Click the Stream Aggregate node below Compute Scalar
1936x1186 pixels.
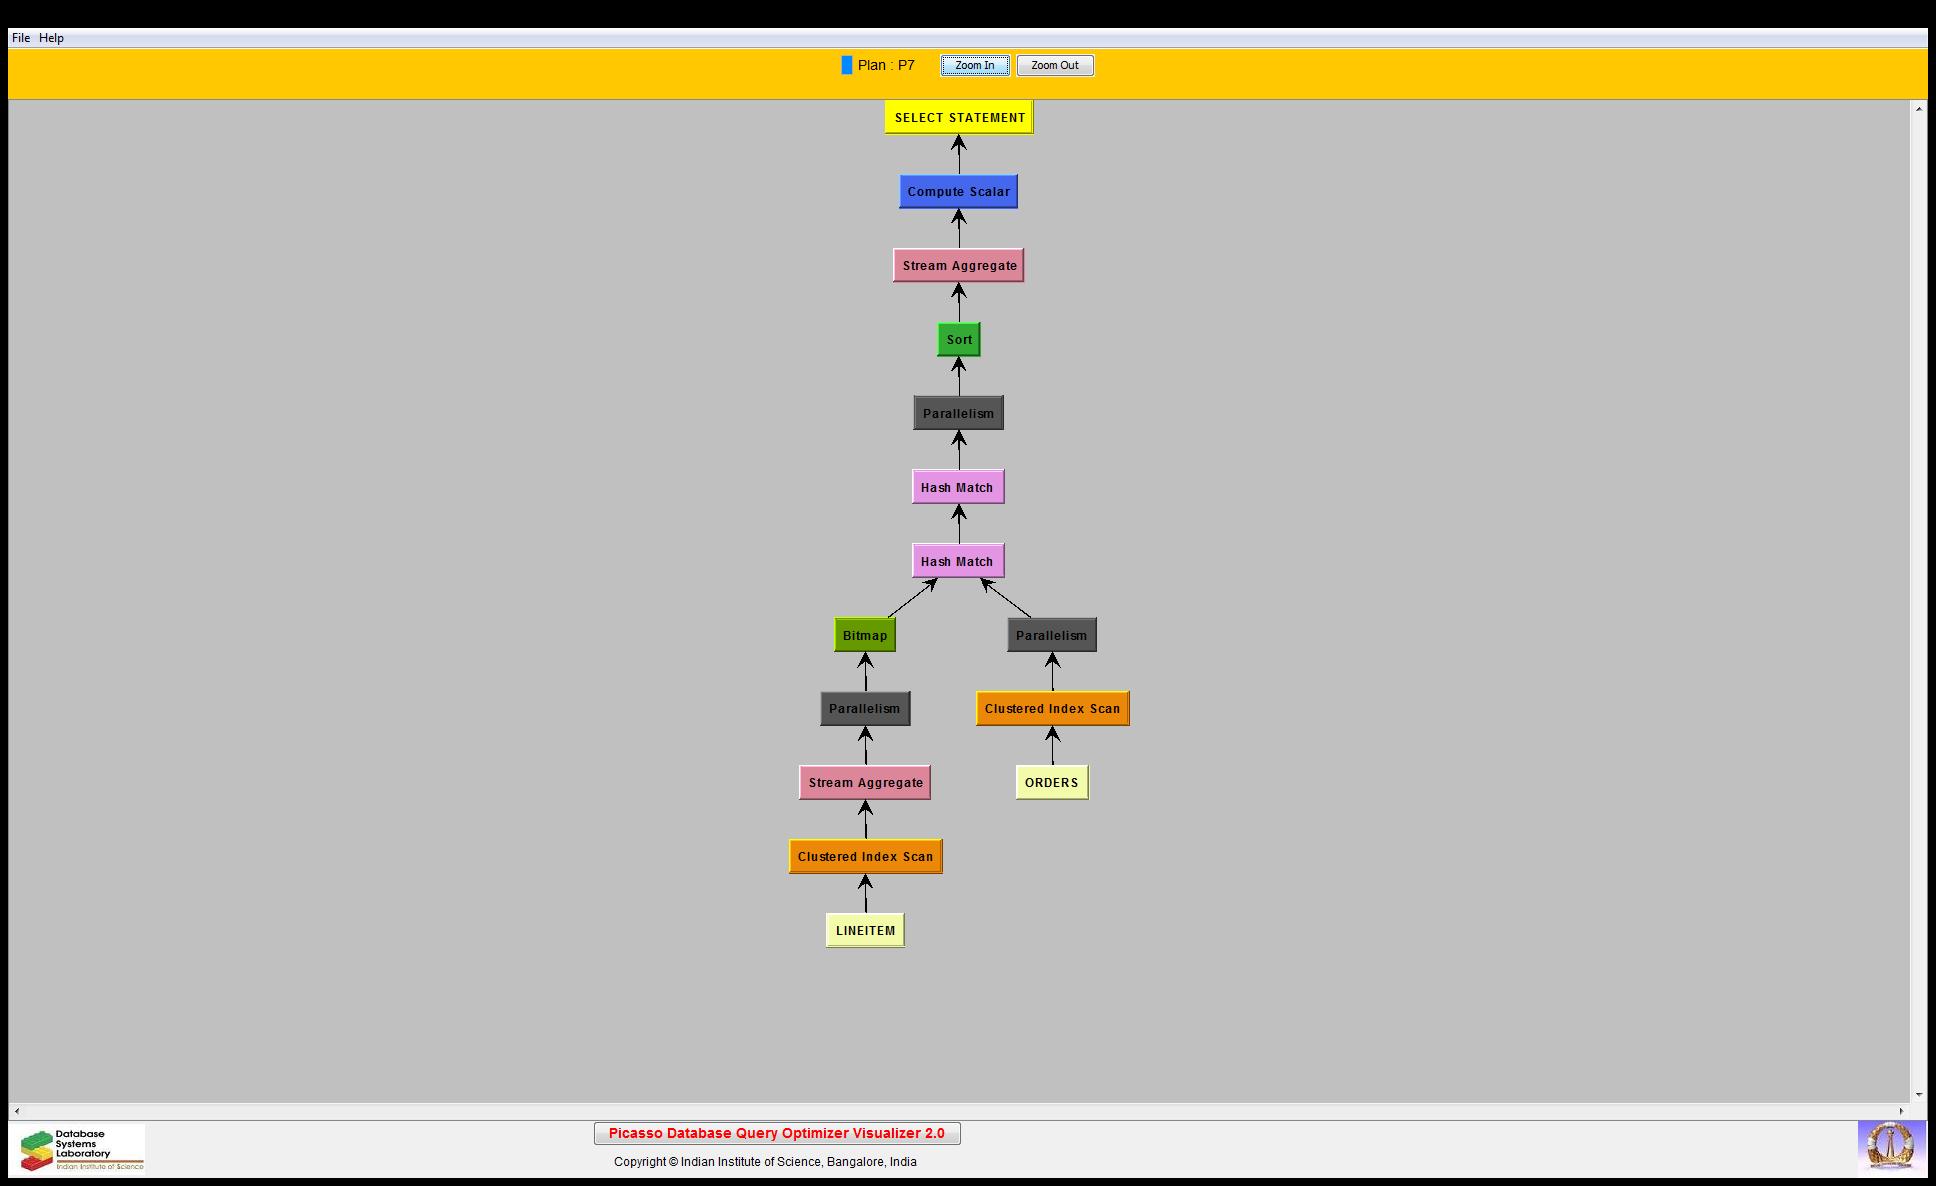point(958,266)
